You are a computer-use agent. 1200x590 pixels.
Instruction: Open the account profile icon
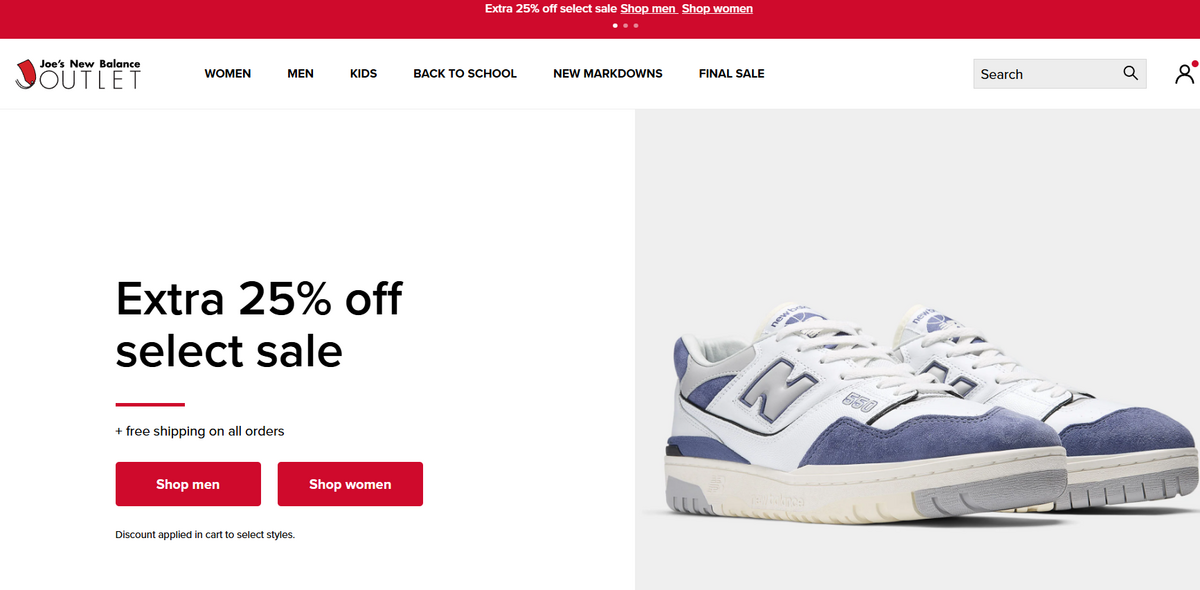click(x=1184, y=74)
